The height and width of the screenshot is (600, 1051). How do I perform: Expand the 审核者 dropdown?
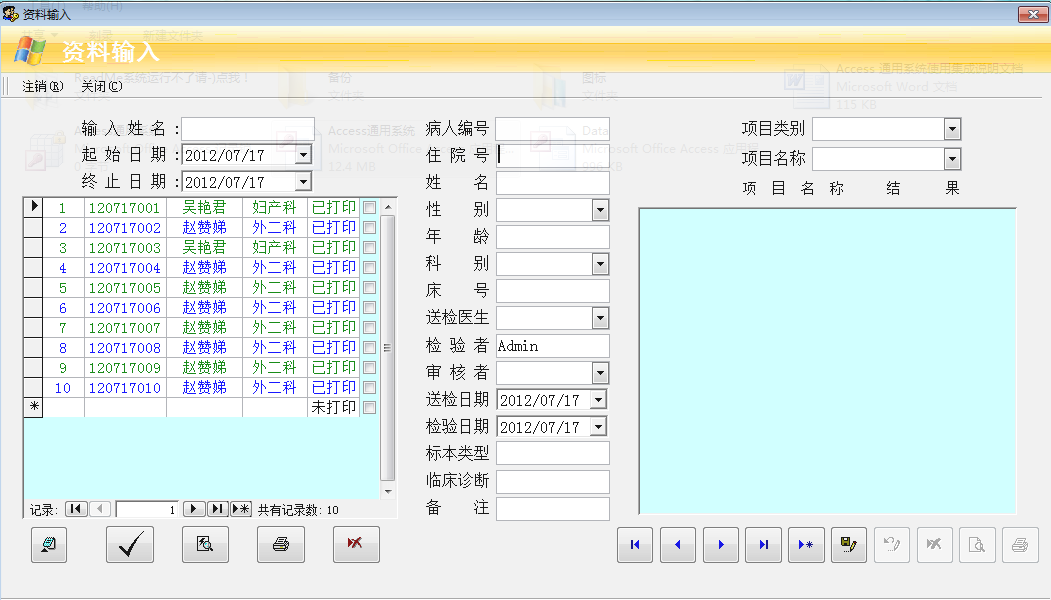pos(600,373)
